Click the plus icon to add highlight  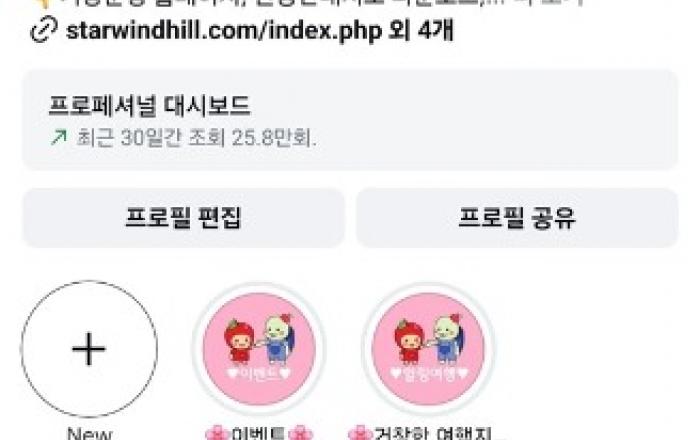(89, 349)
